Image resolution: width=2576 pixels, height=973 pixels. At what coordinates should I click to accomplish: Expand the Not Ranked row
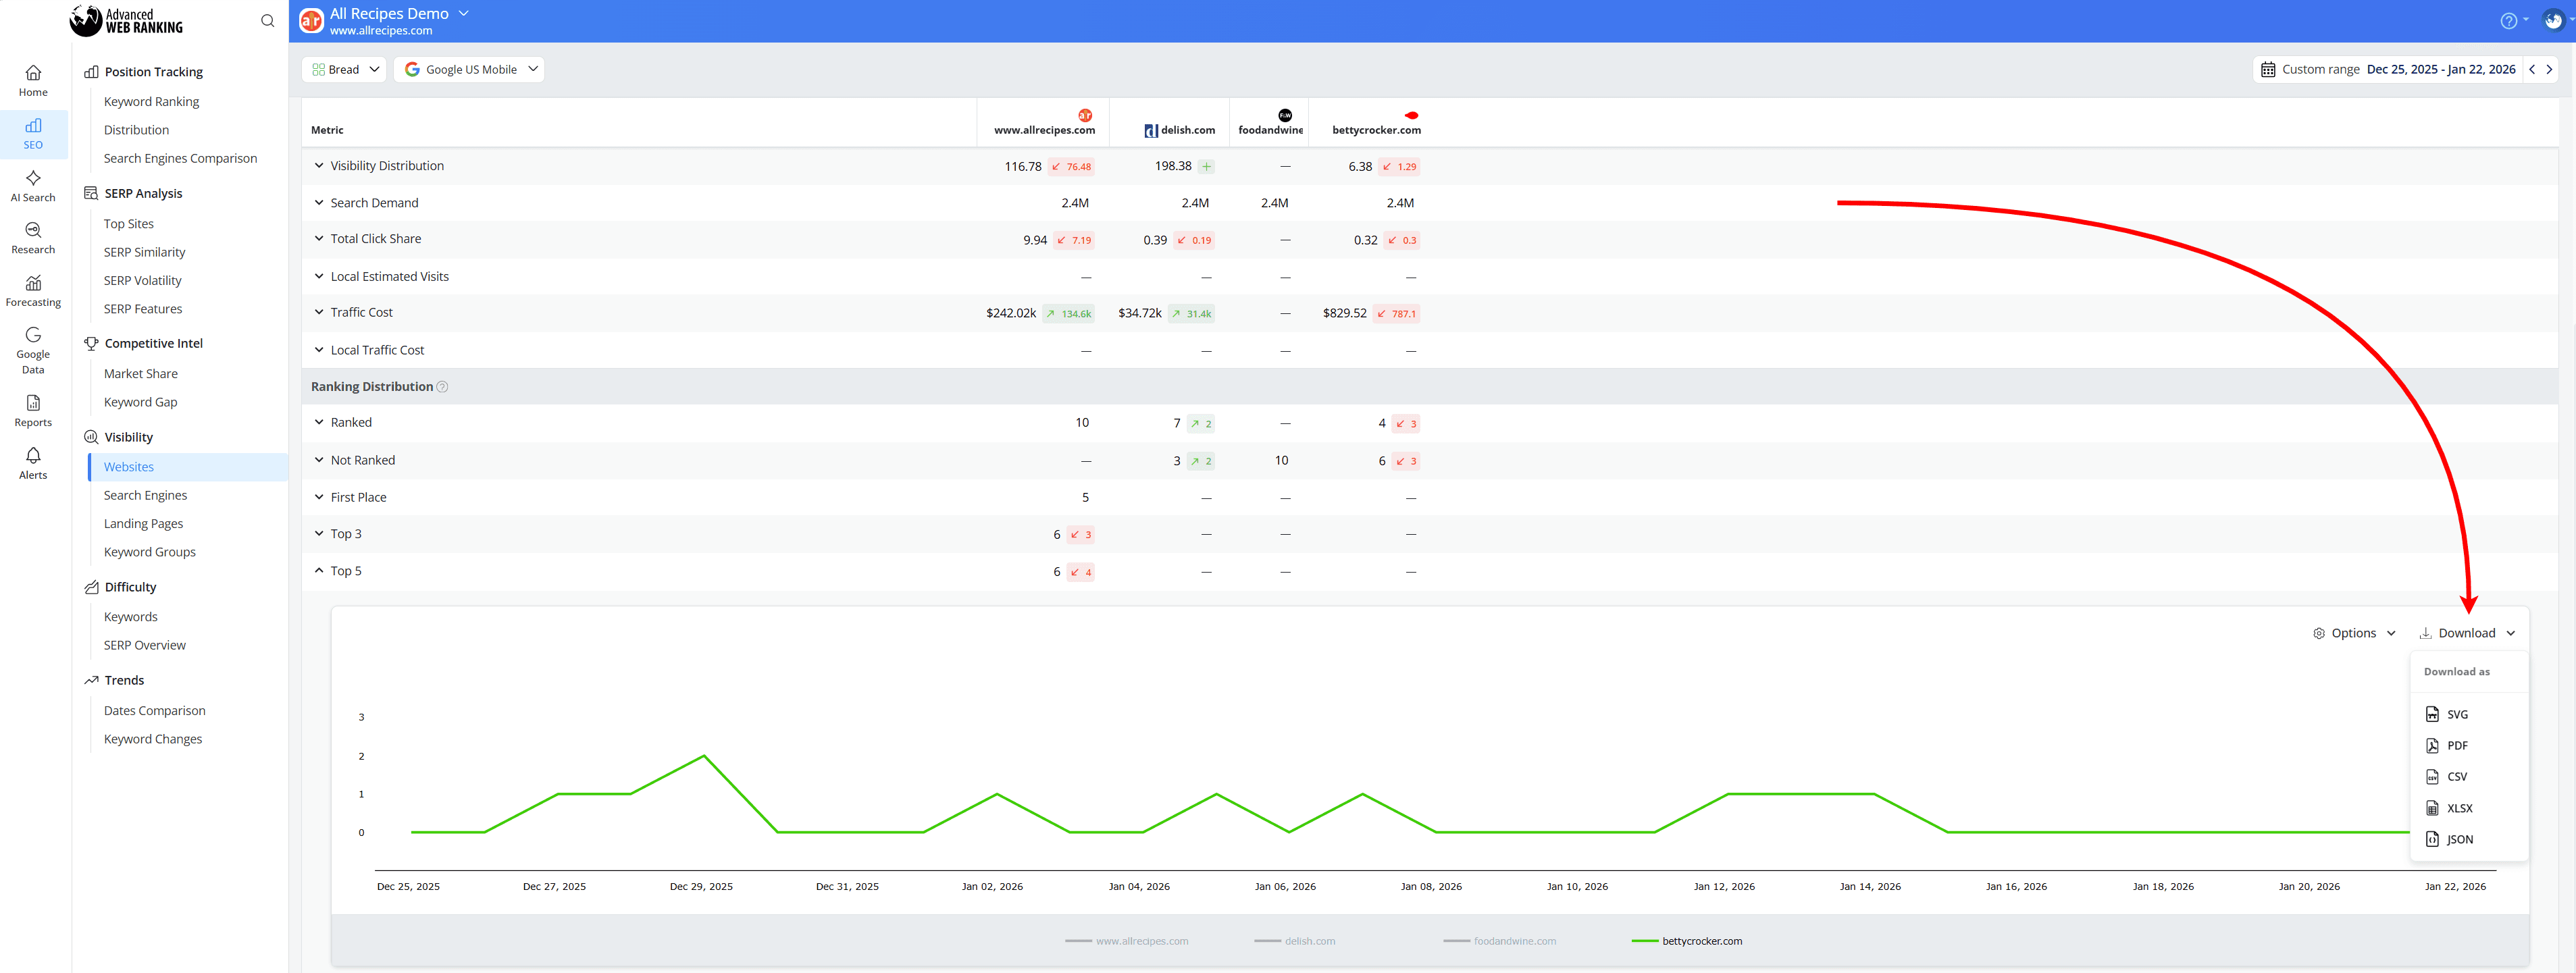pyautogui.click(x=319, y=460)
